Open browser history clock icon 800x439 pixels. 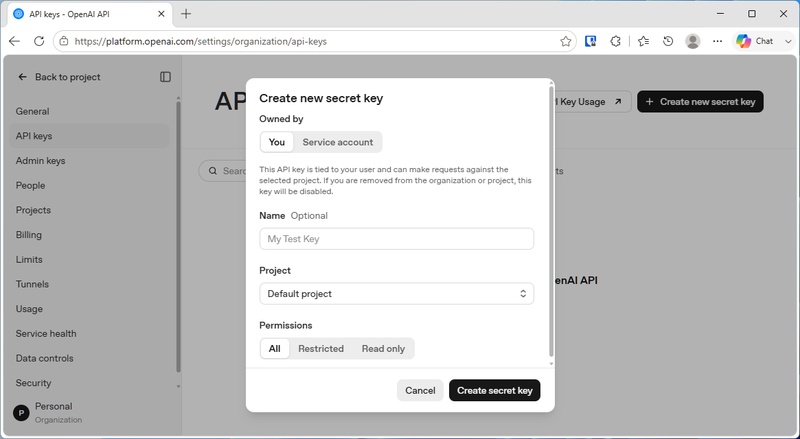[668, 41]
